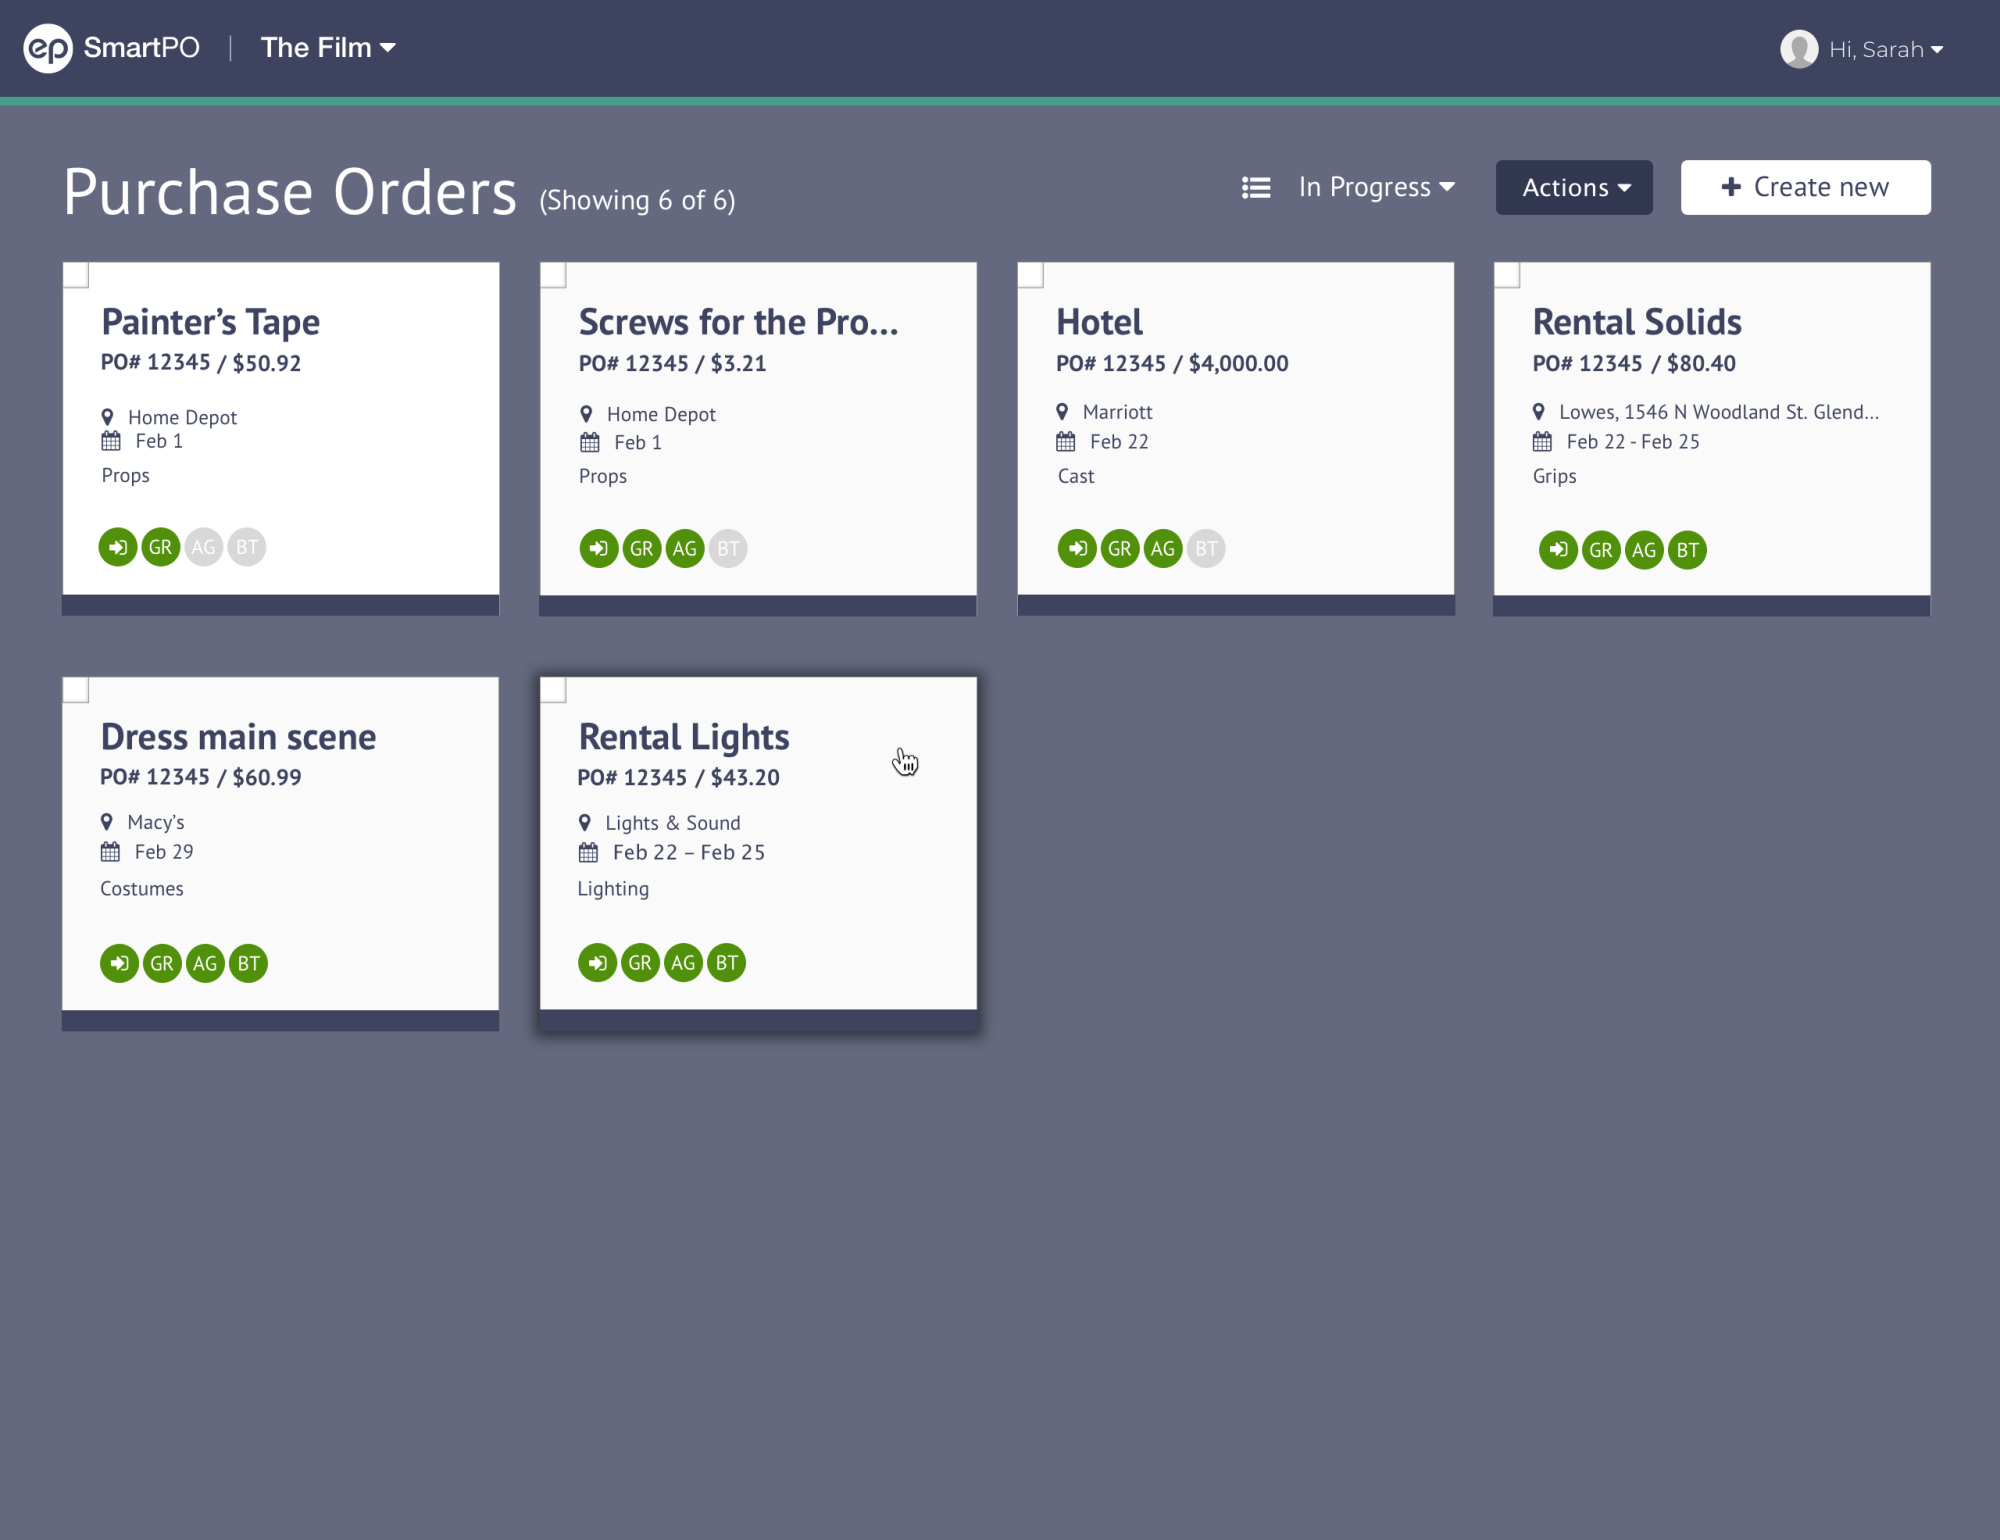Click grey BT badge on Screws card
This screenshot has width=2000, height=1540.
[728, 548]
